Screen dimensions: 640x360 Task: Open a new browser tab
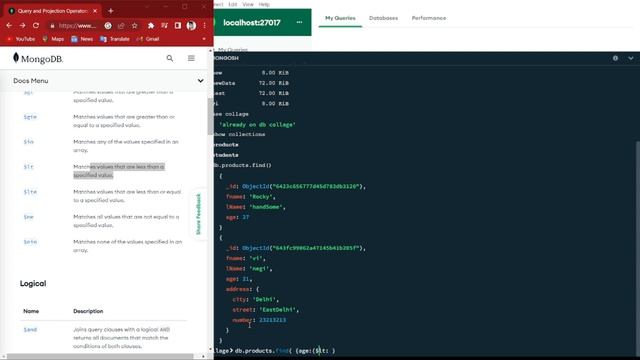click(111, 11)
